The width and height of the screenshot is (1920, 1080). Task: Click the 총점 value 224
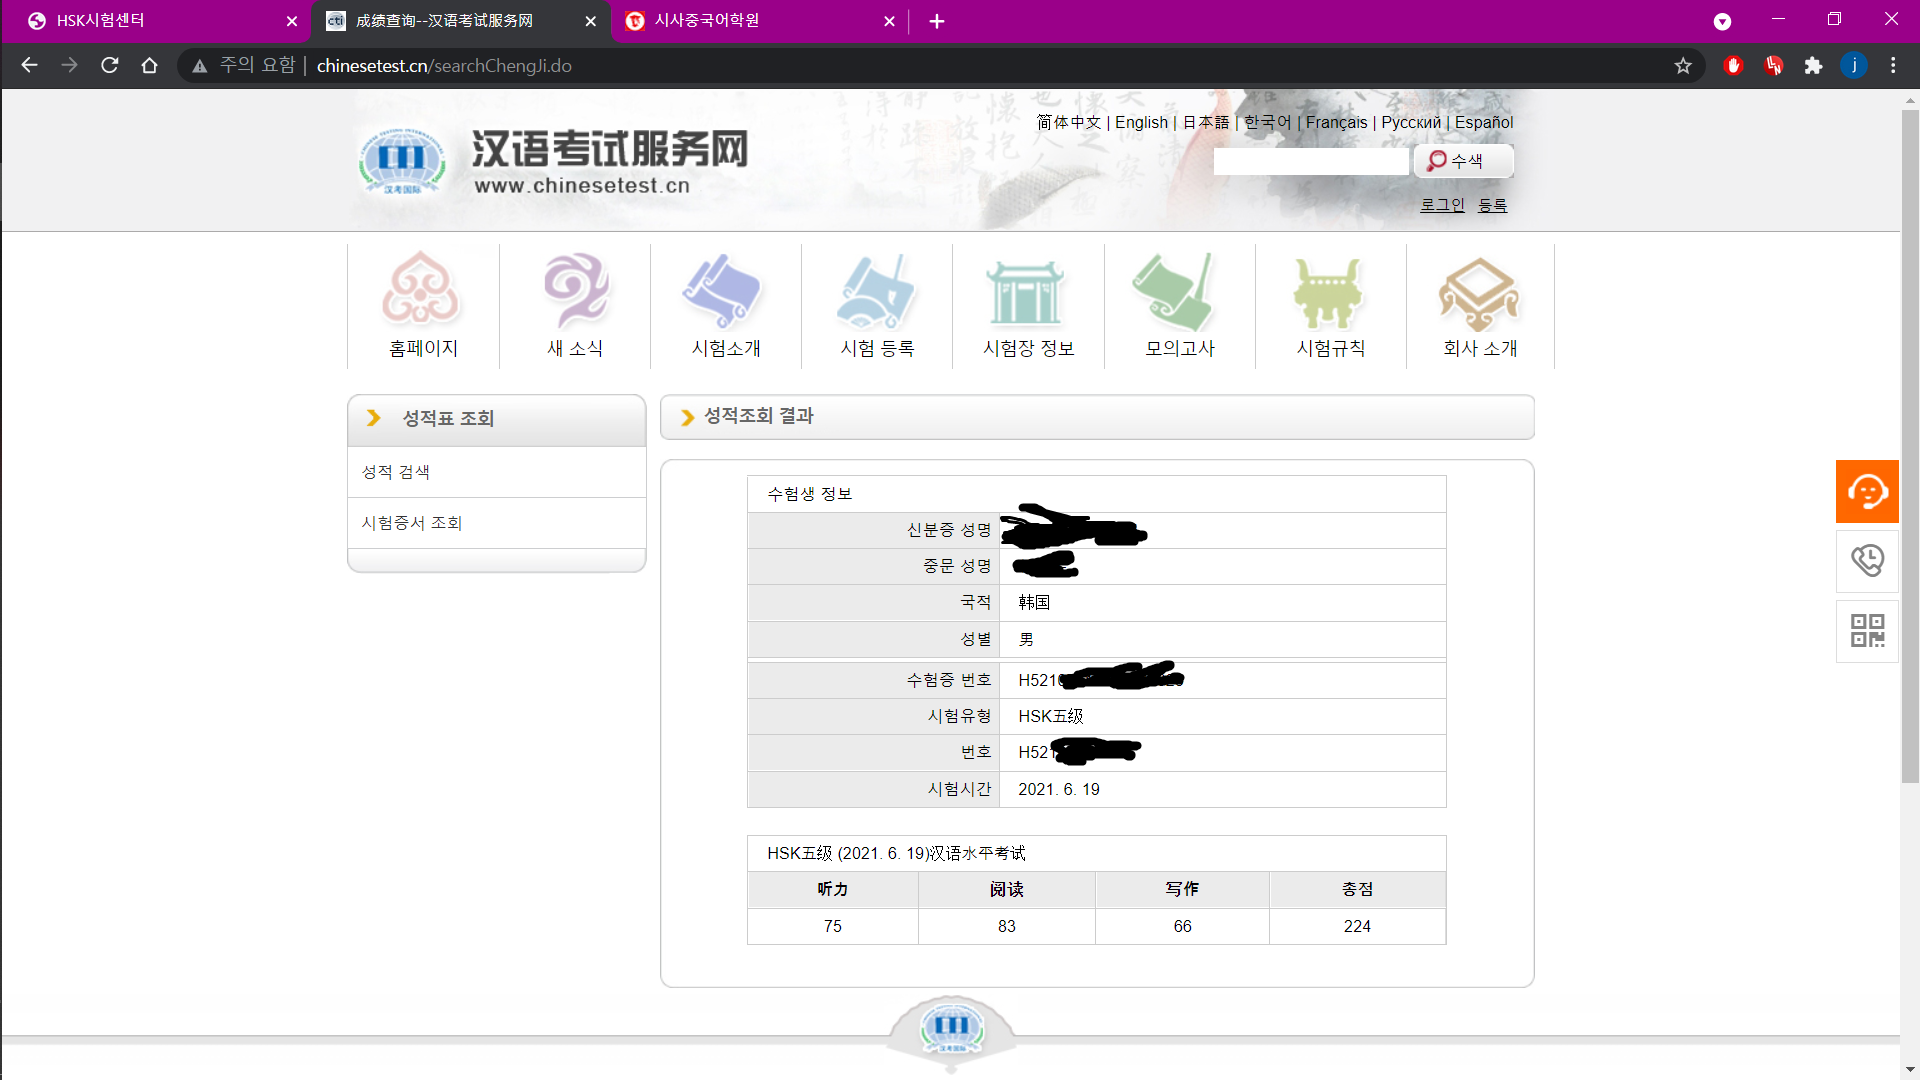[1357, 926]
